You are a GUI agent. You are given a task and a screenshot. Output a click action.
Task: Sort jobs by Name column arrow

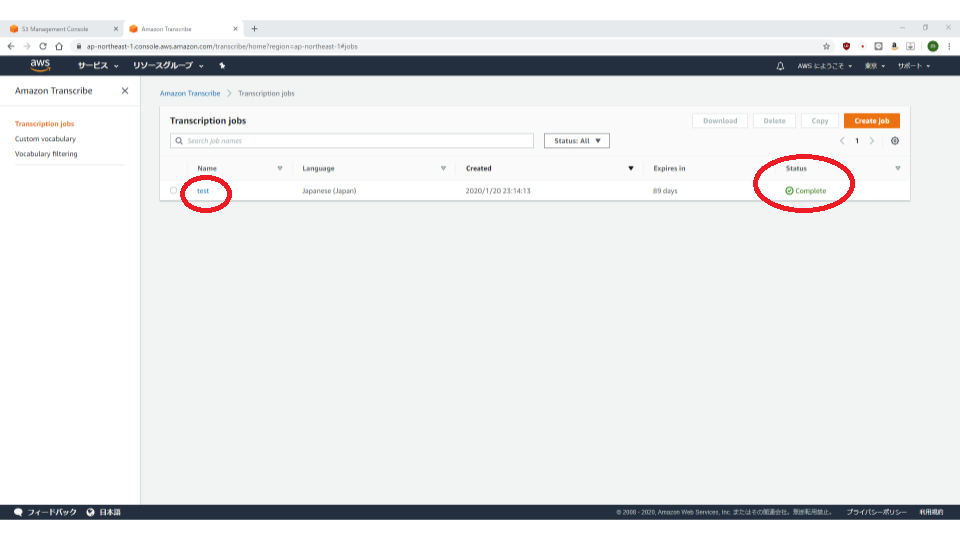(280, 168)
